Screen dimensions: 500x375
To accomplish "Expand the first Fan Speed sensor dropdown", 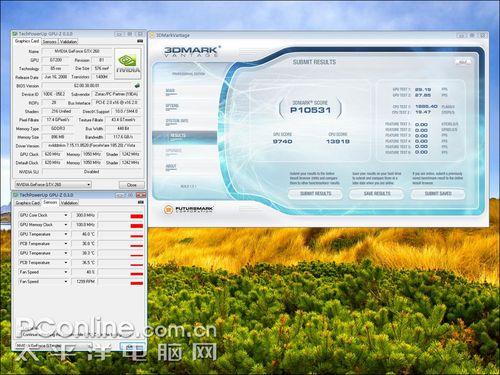I will [66, 272].
